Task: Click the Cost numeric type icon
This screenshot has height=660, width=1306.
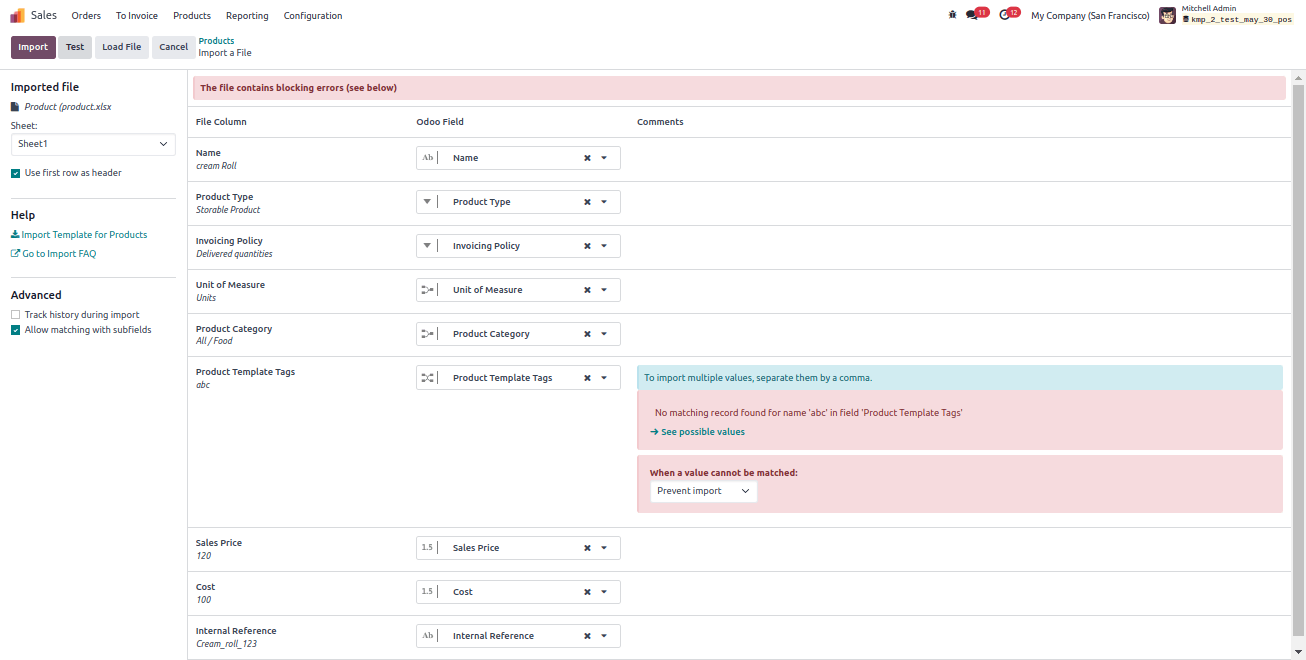Action: tap(427, 592)
